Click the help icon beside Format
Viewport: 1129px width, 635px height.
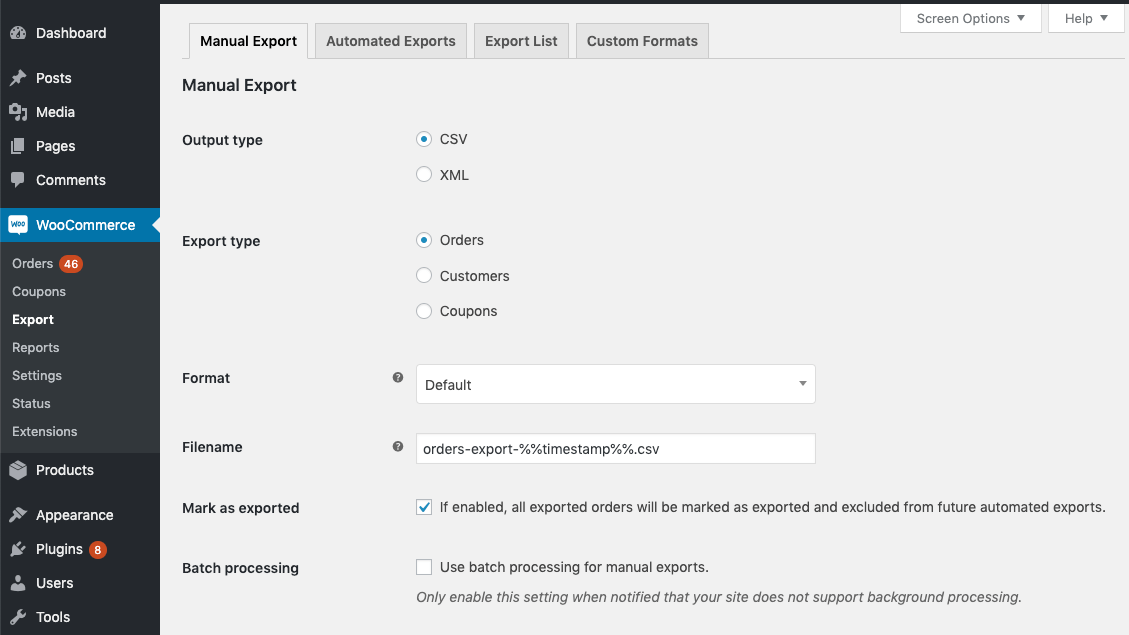point(398,378)
